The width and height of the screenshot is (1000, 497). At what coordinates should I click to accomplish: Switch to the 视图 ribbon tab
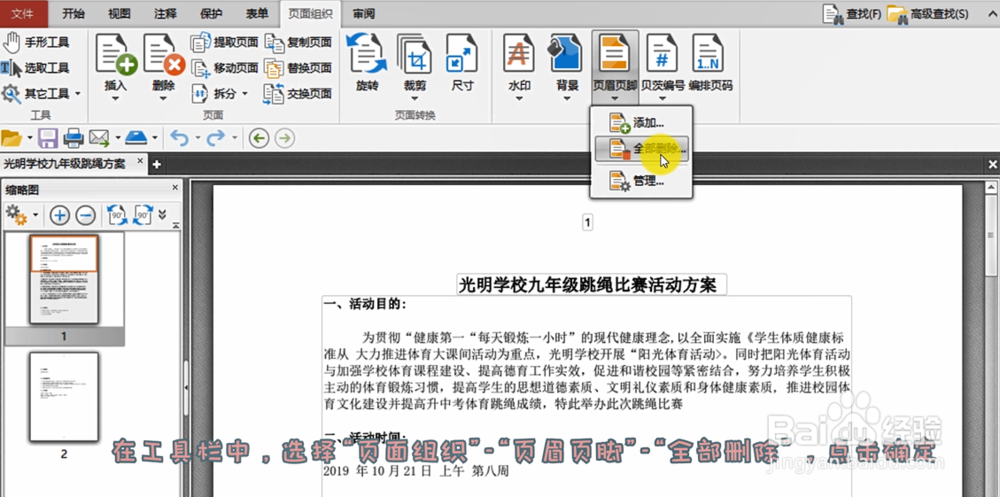[x=119, y=13]
